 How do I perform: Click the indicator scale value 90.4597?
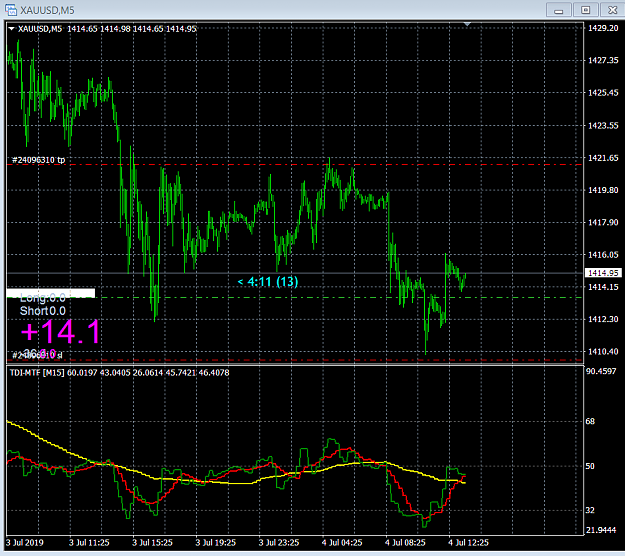[601, 371]
